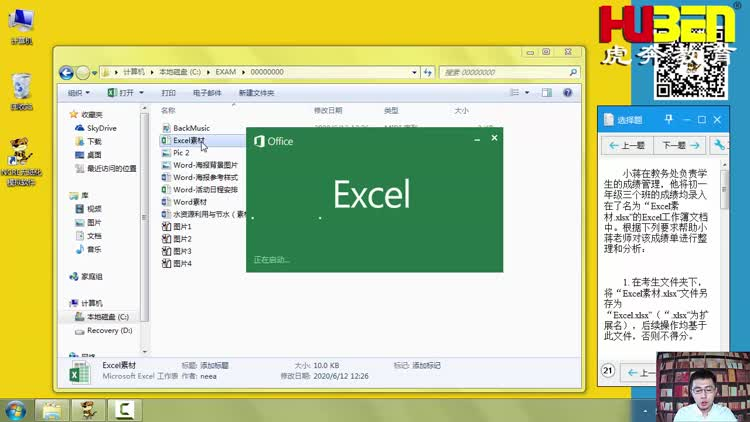
Task: Open Windows Explorer from the taskbar
Action: coord(51,410)
